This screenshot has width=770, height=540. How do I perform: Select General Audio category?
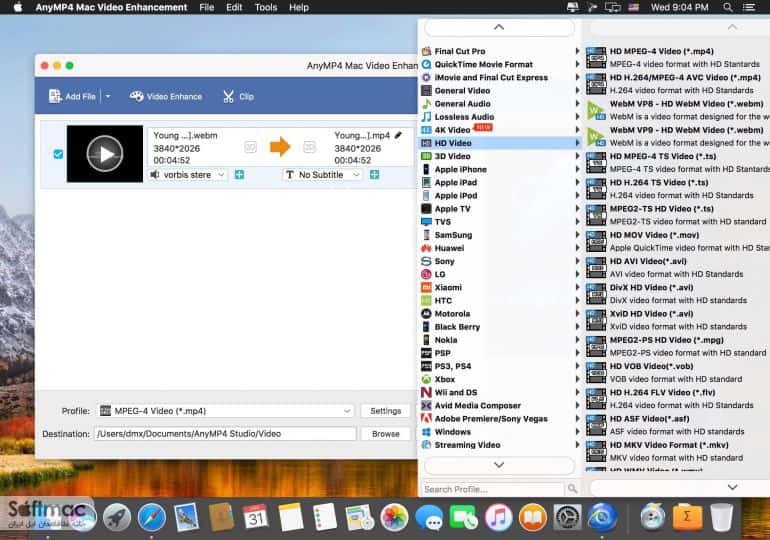pyautogui.click(x=500, y=104)
